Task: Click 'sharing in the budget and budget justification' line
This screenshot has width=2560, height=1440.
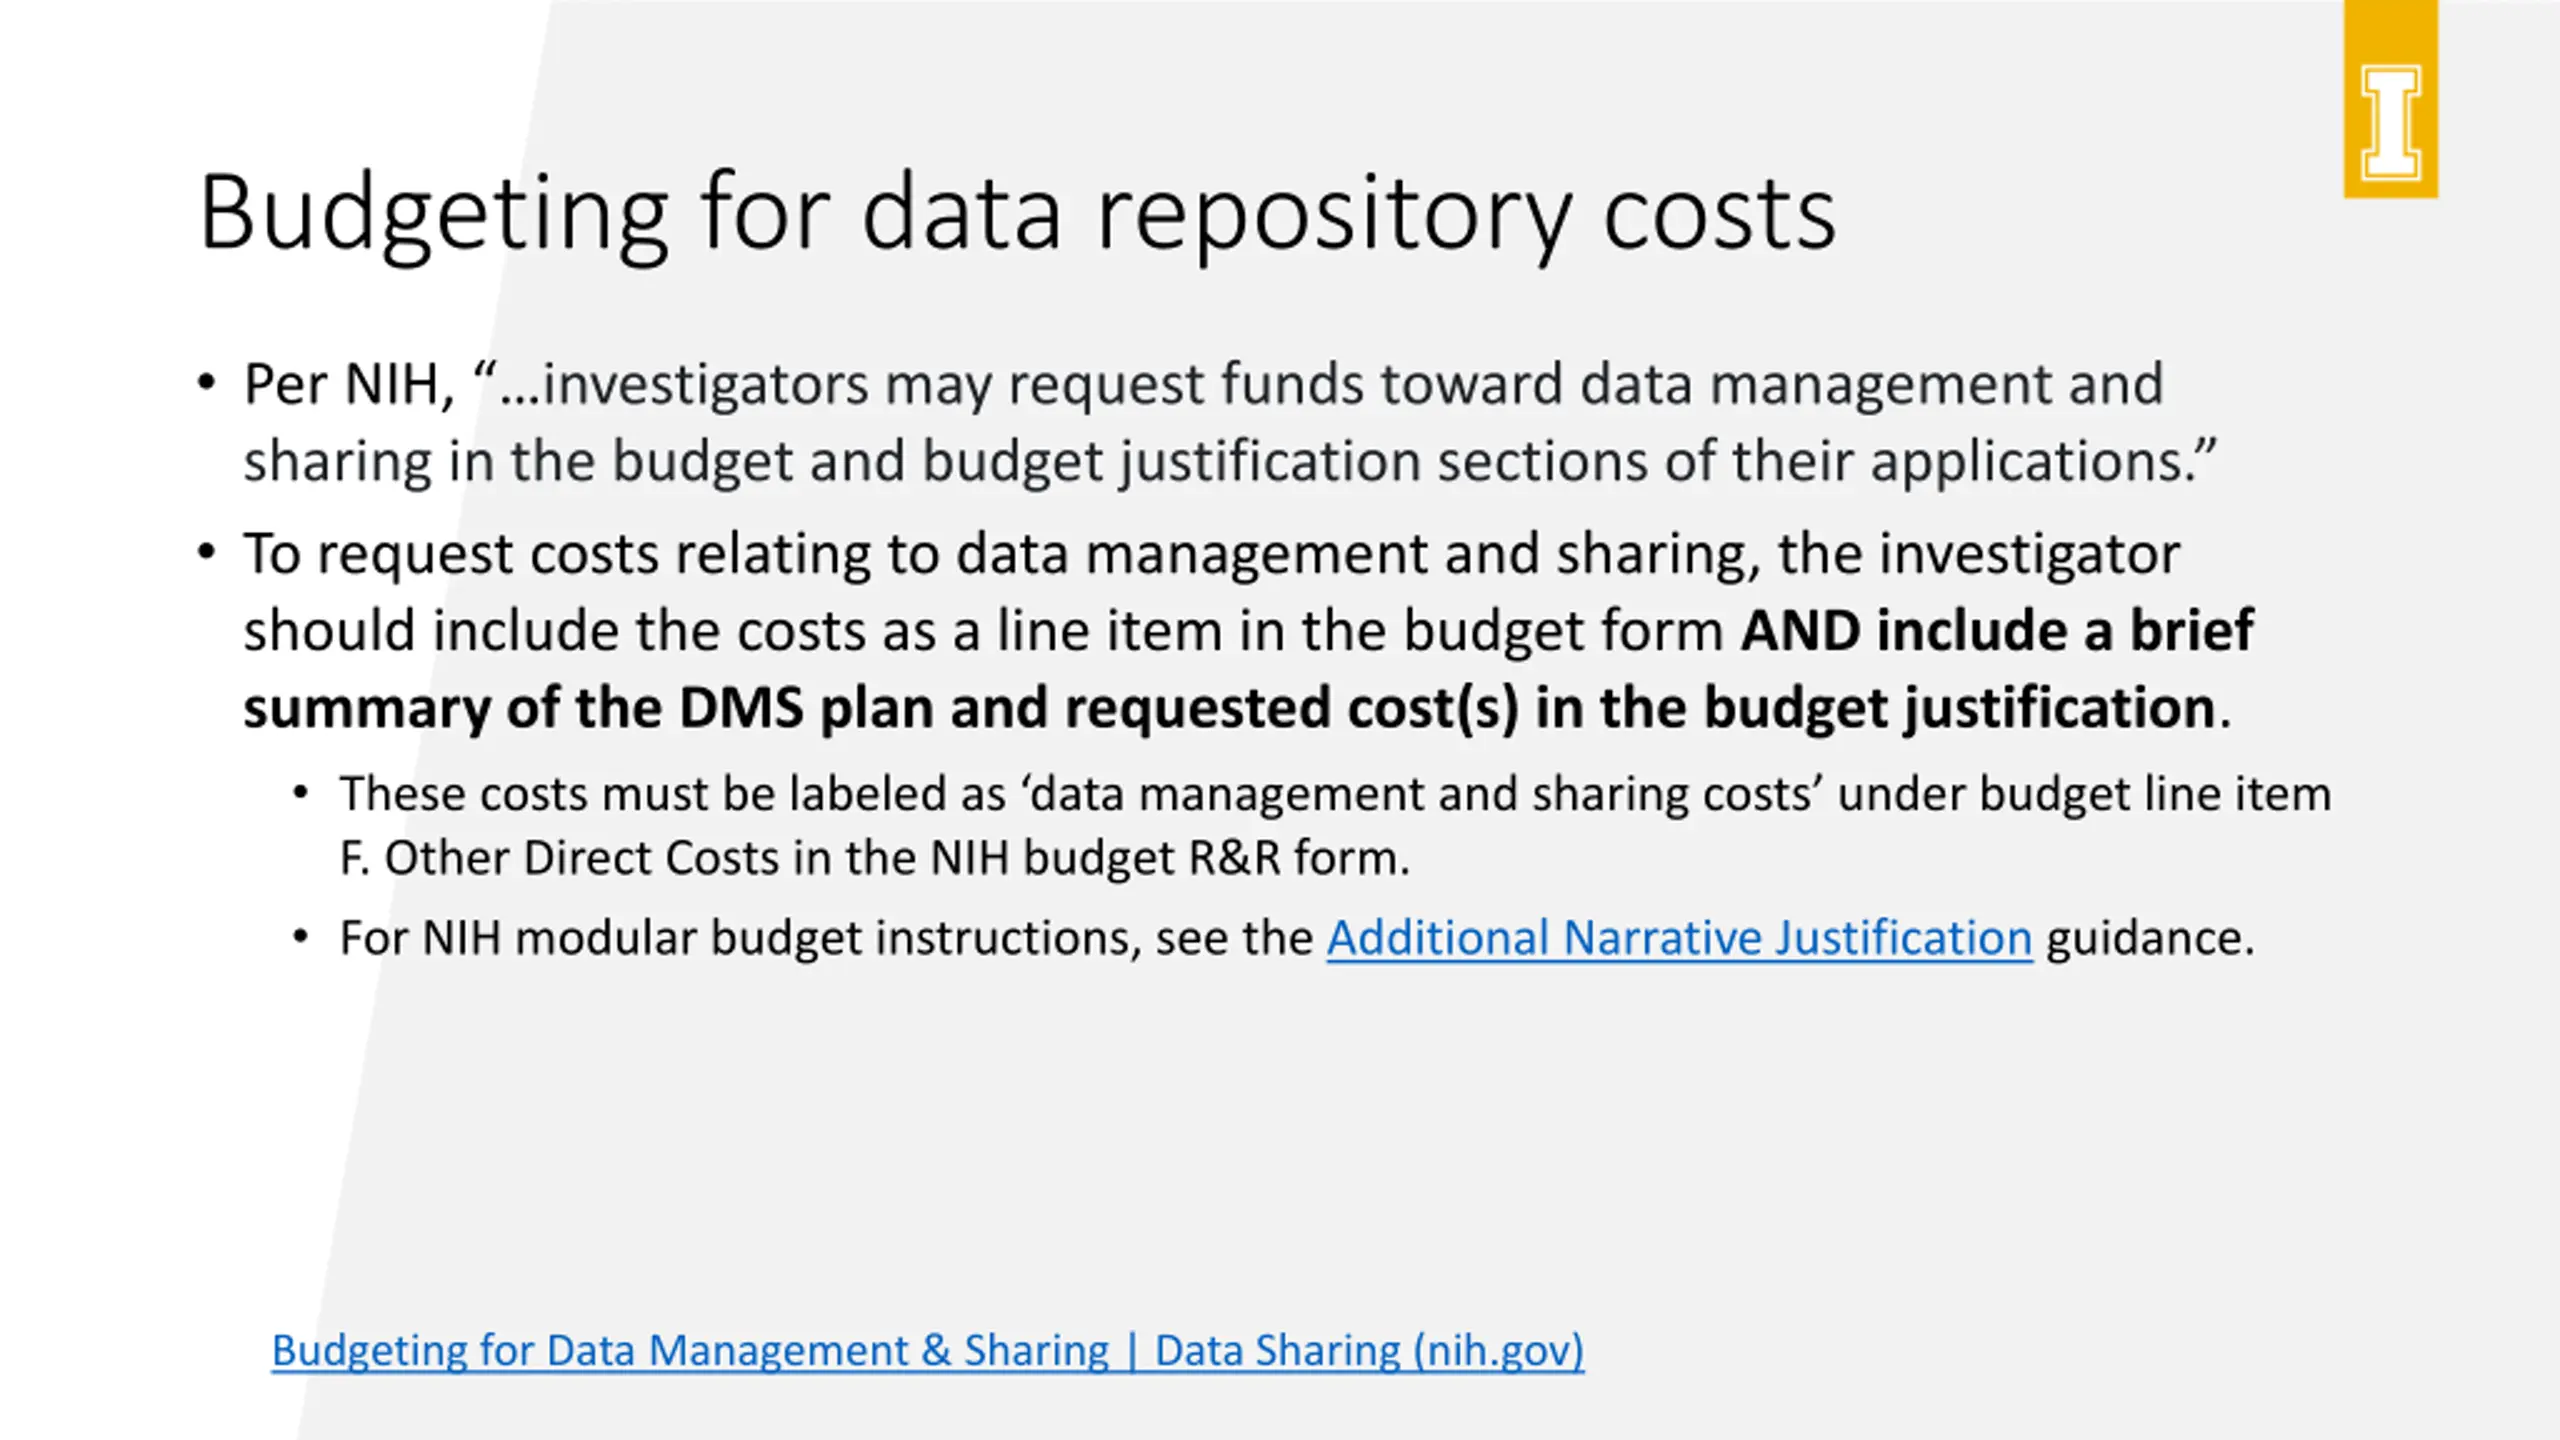Action: (x=1230, y=461)
